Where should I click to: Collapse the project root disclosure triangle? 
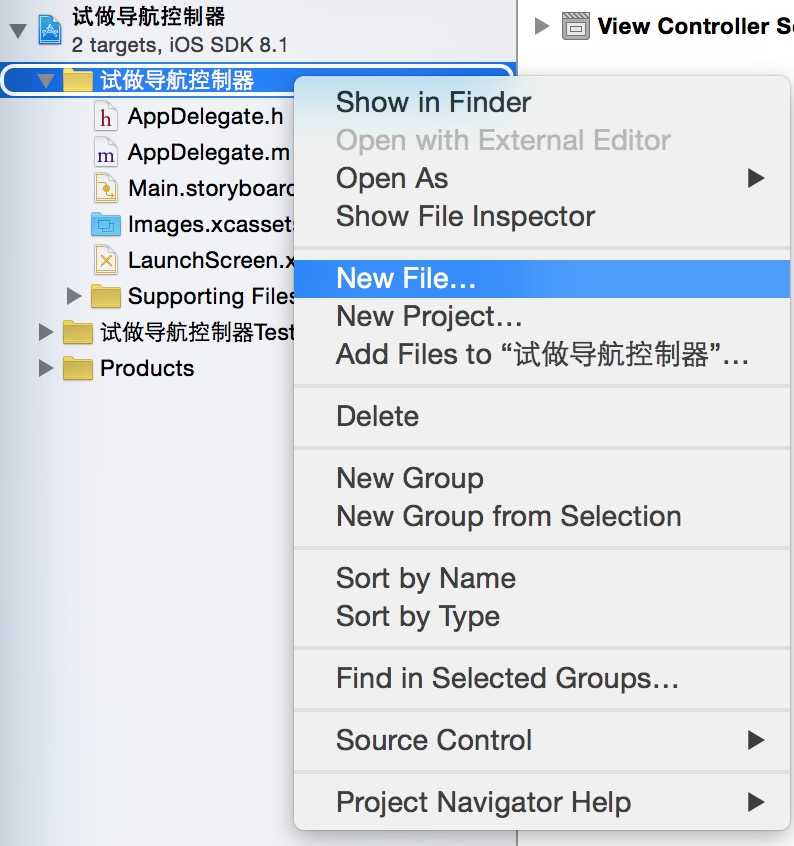pyautogui.click(x=17, y=29)
